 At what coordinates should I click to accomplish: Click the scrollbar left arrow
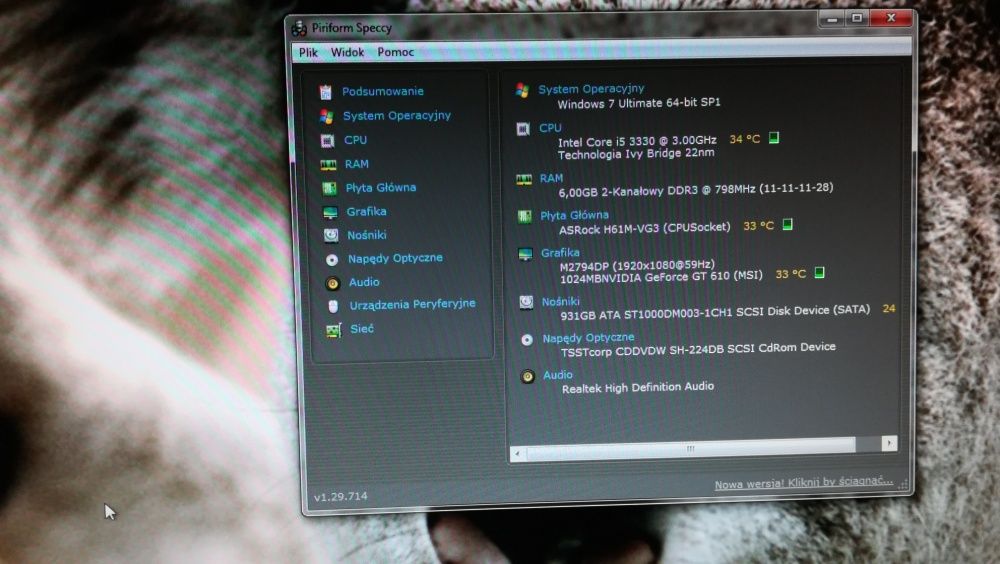[517, 454]
